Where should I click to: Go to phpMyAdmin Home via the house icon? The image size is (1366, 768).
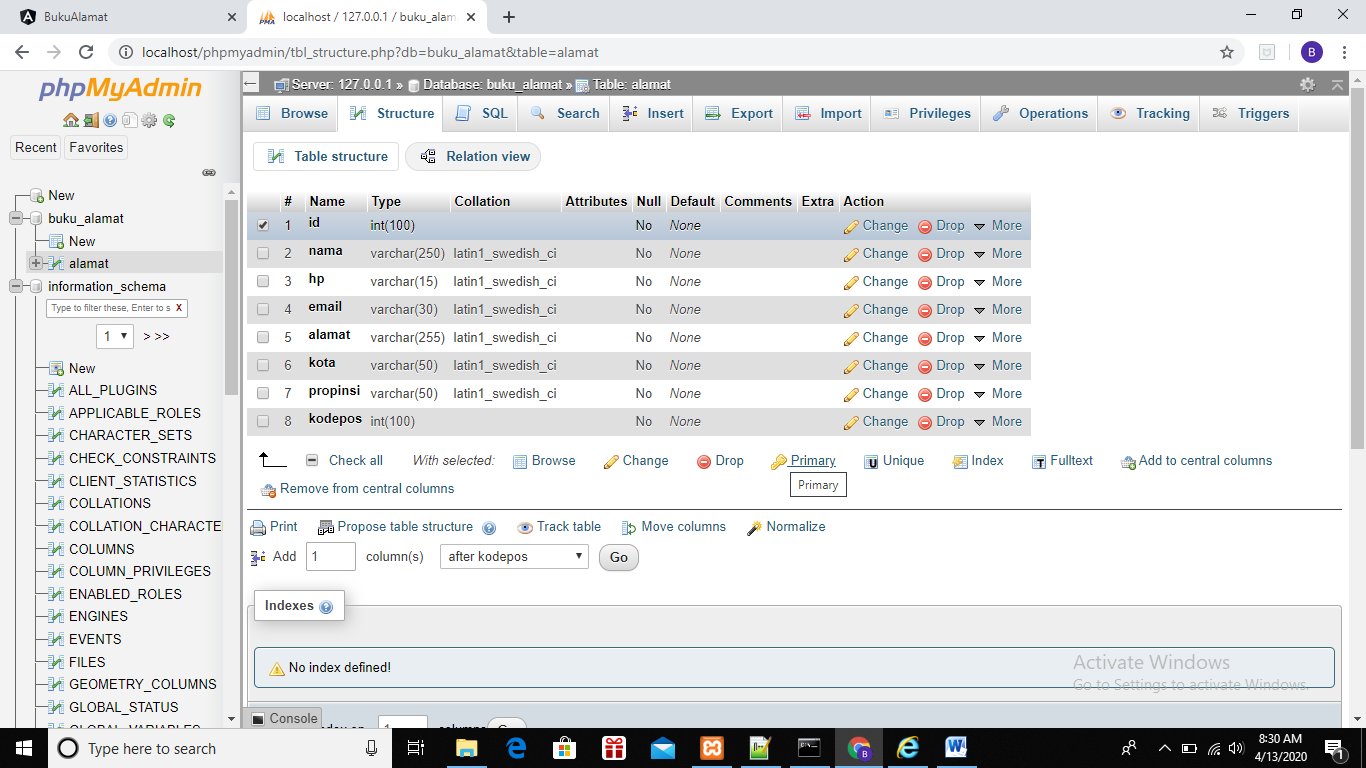(71, 121)
